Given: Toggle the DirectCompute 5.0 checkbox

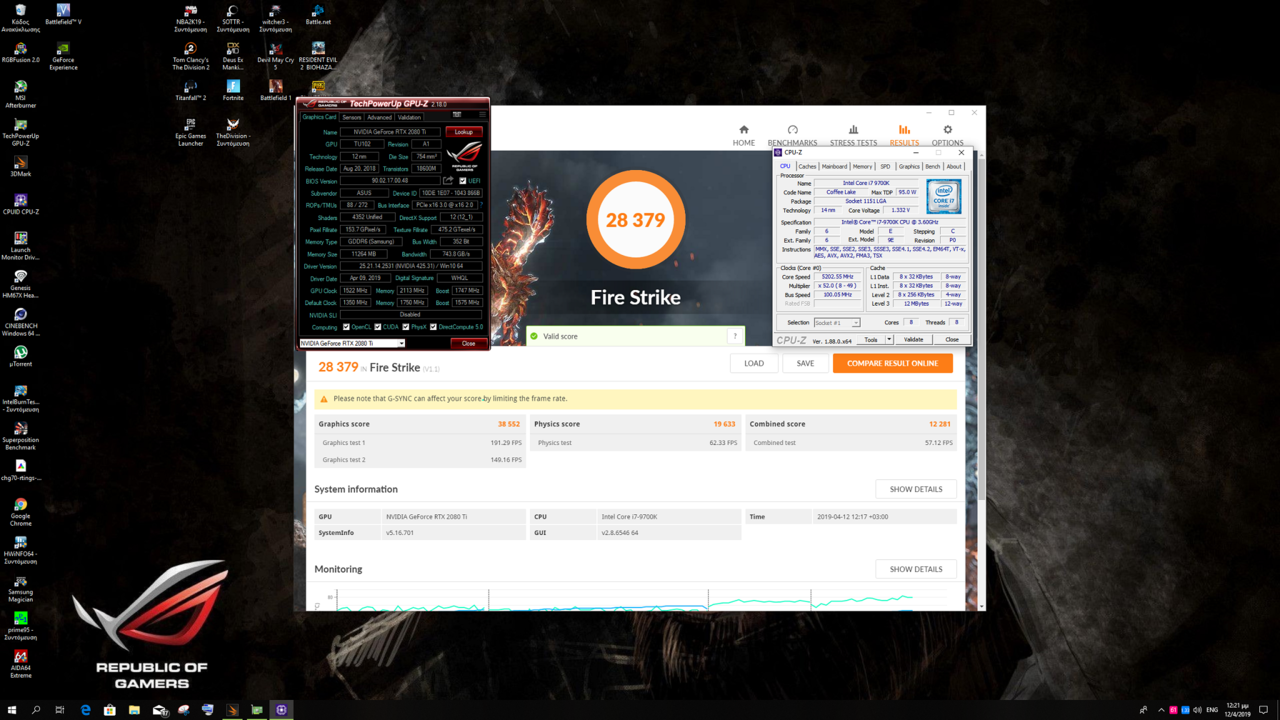Looking at the screenshot, I should [433, 327].
